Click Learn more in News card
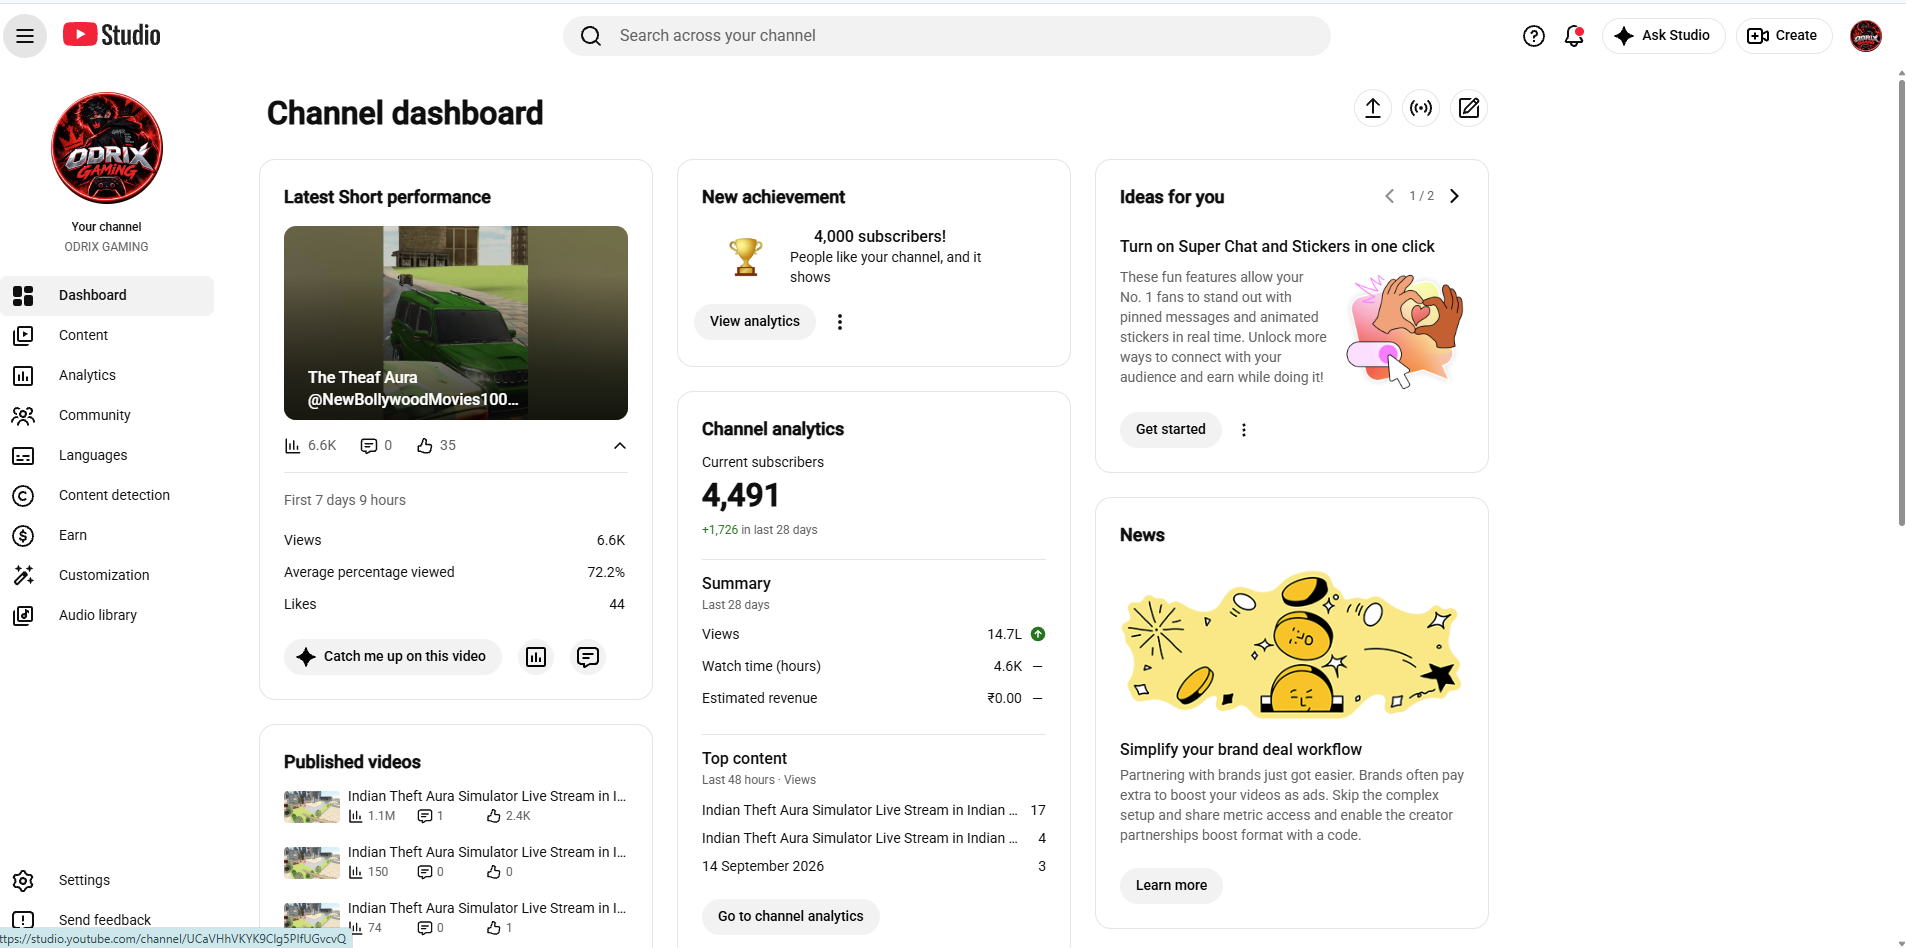The width and height of the screenshot is (1906, 948). click(x=1171, y=886)
